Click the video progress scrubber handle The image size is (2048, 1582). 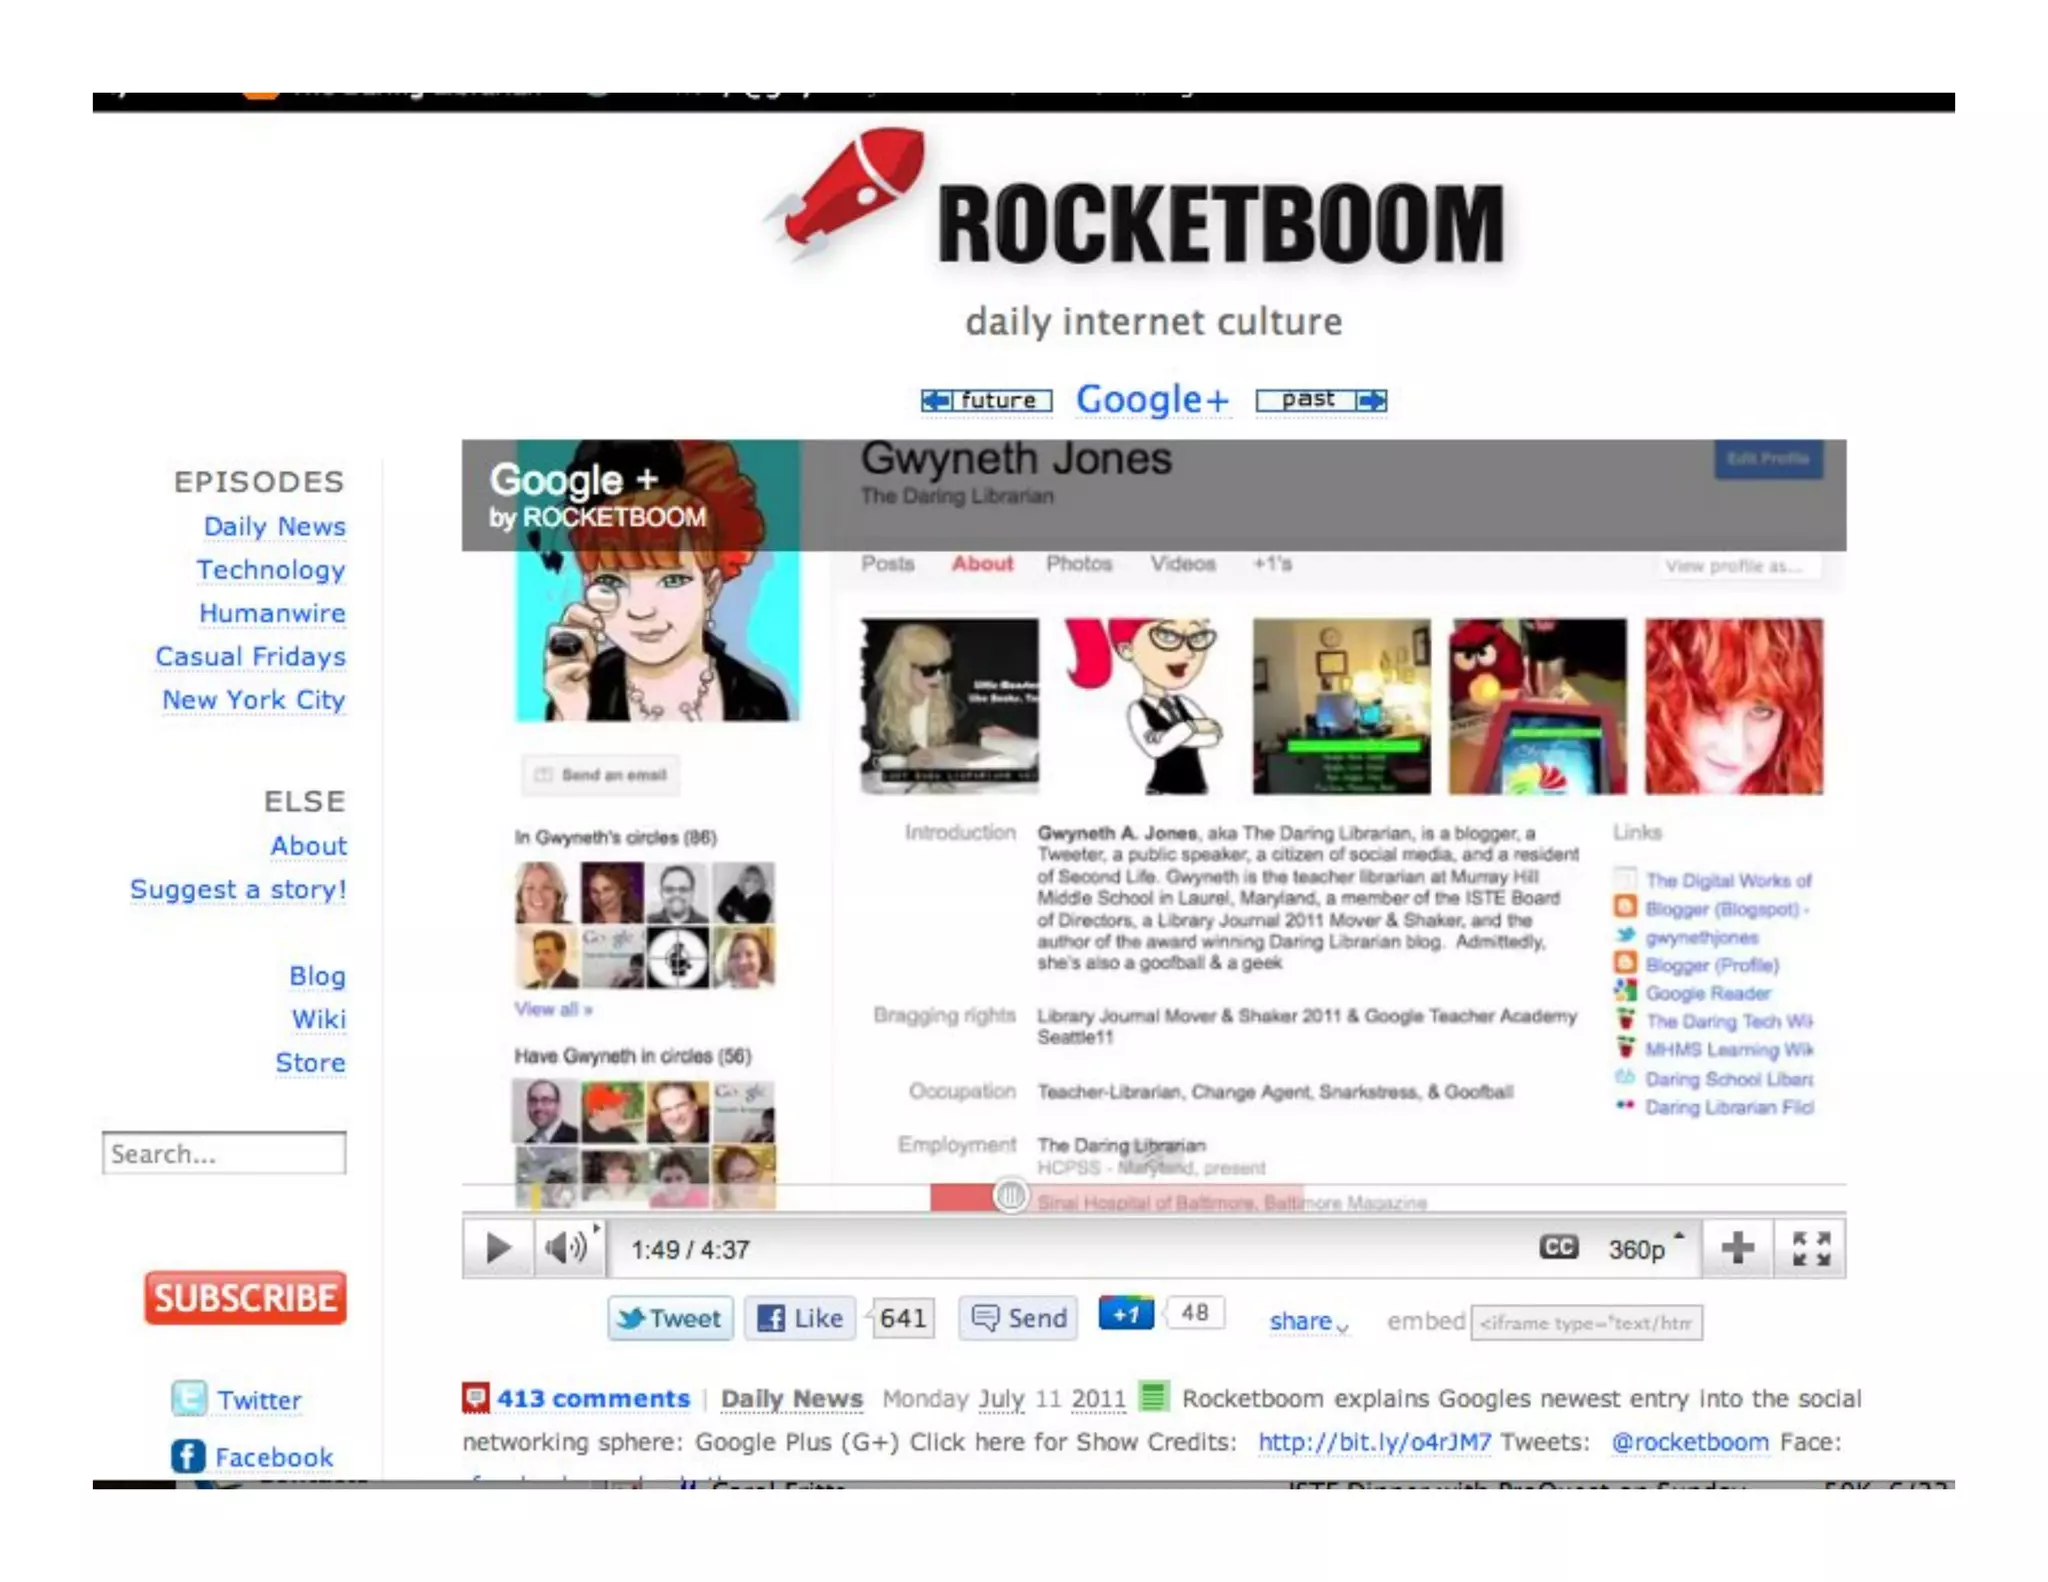1011,1195
